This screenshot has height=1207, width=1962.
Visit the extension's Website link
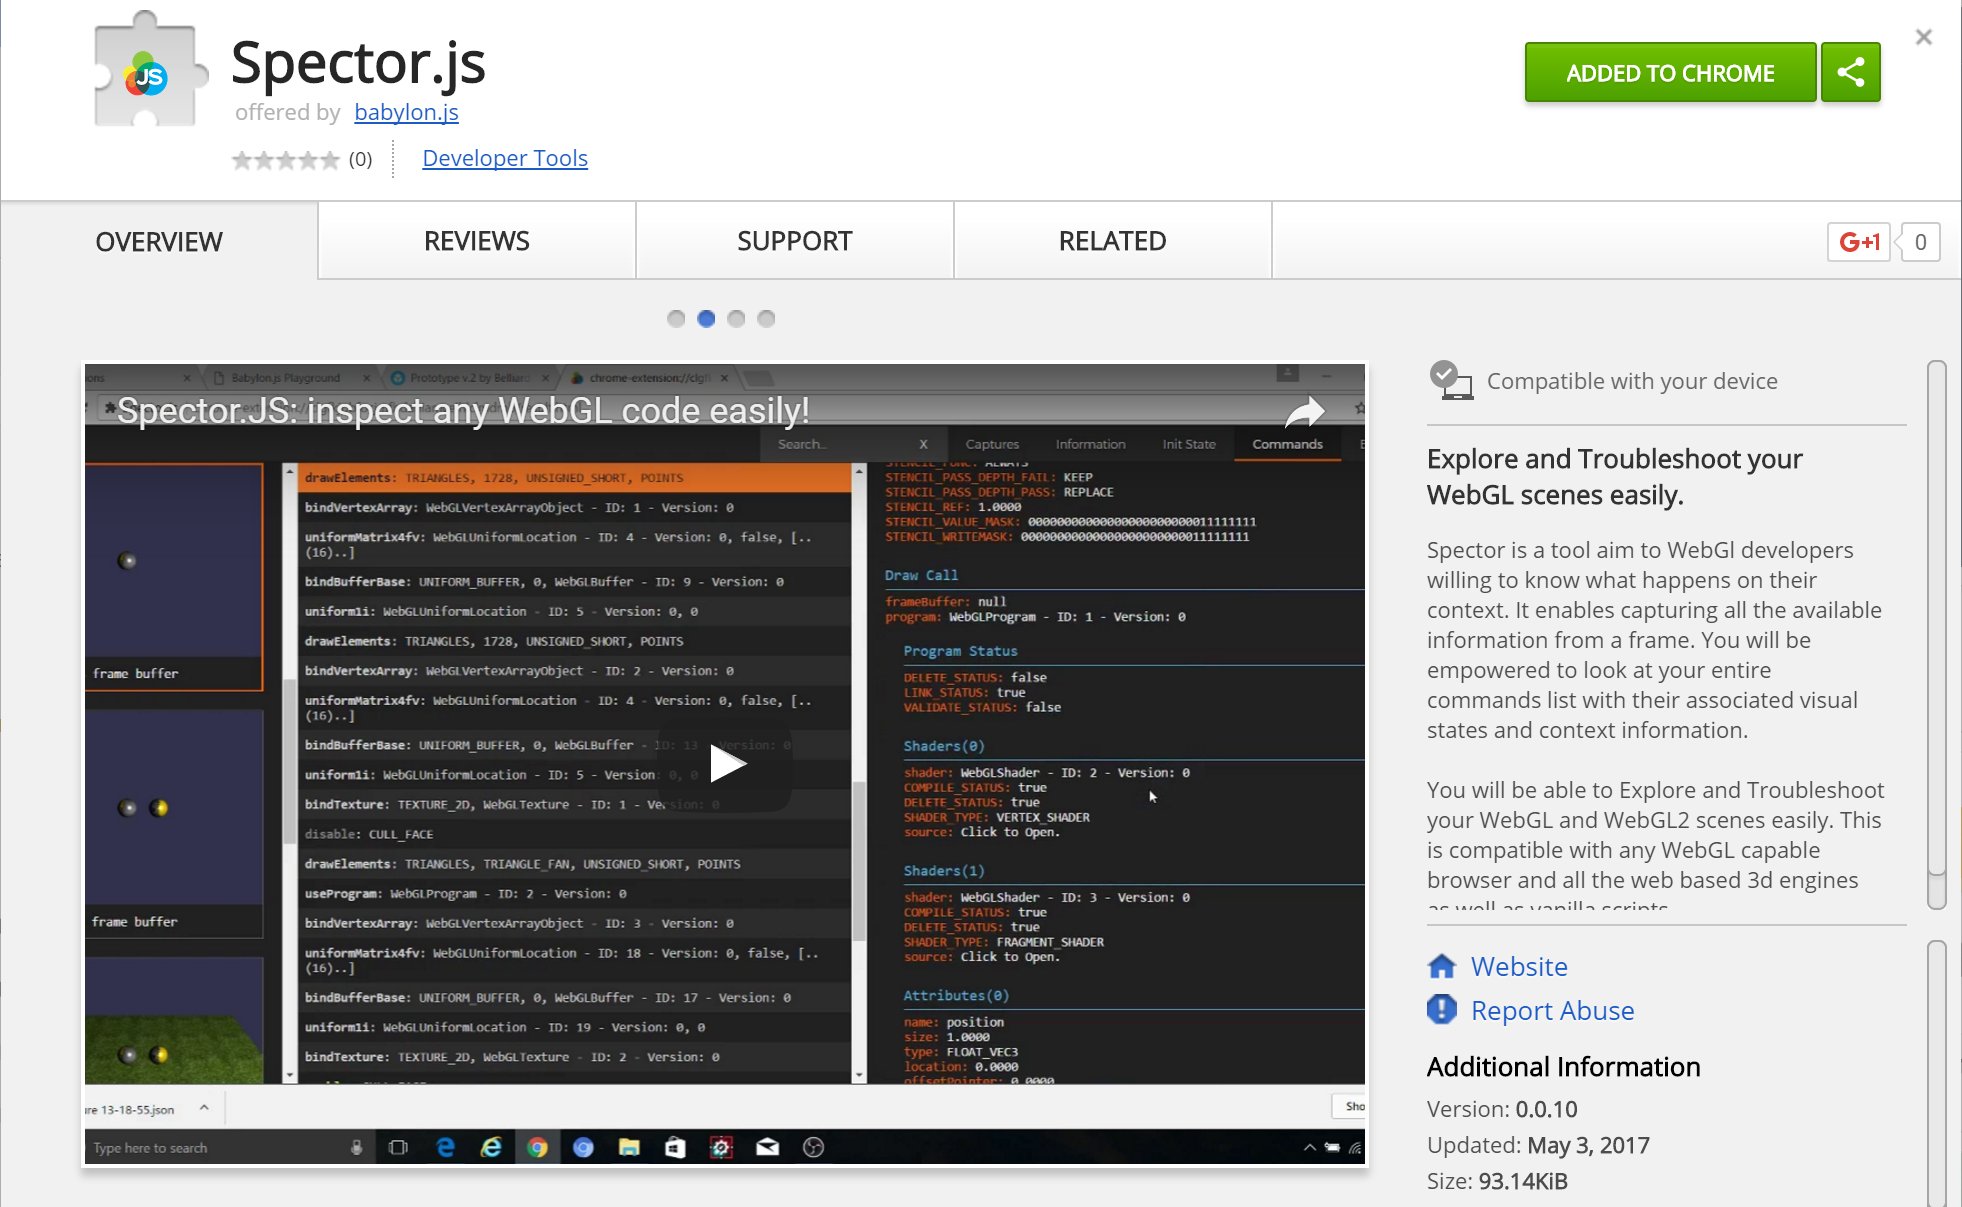[1519, 966]
